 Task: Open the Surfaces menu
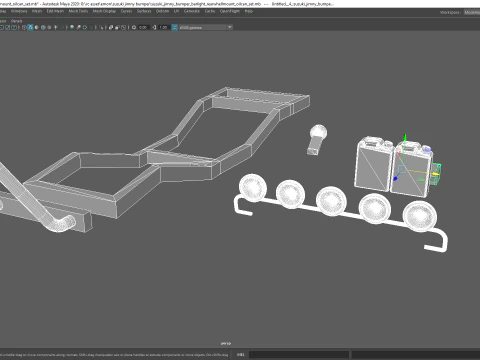tap(144, 11)
